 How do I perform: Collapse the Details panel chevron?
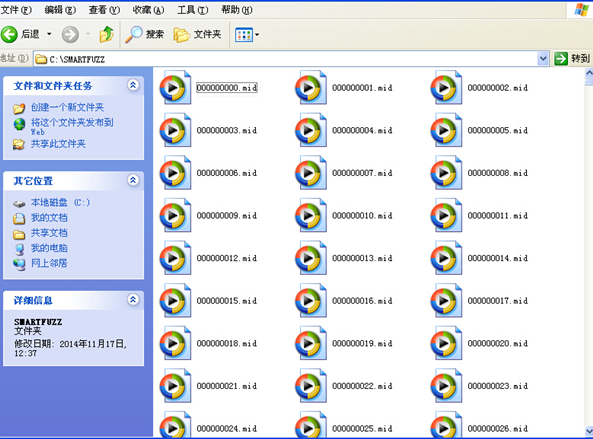(x=133, y=299)
